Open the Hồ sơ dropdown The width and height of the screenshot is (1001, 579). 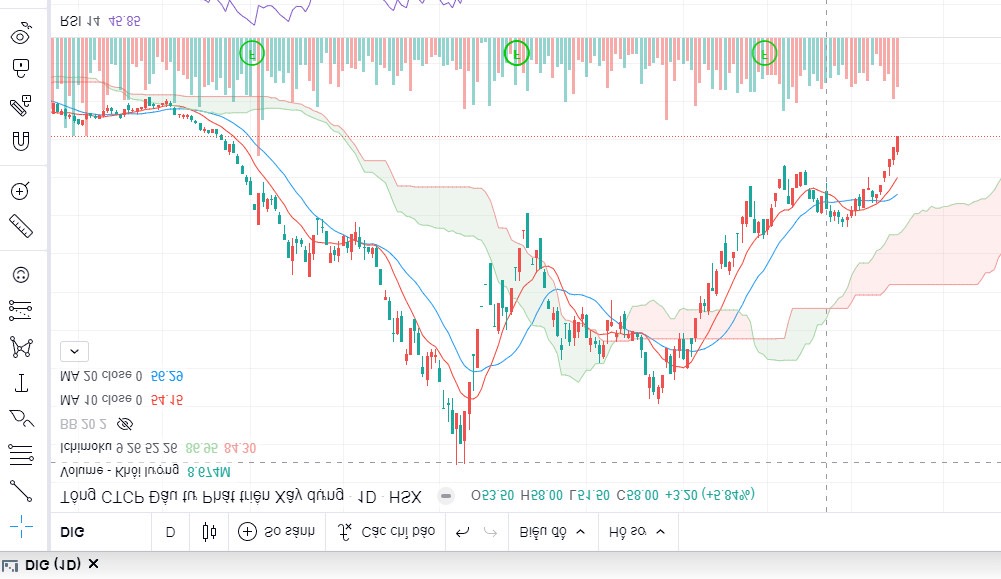pos(637,532)
